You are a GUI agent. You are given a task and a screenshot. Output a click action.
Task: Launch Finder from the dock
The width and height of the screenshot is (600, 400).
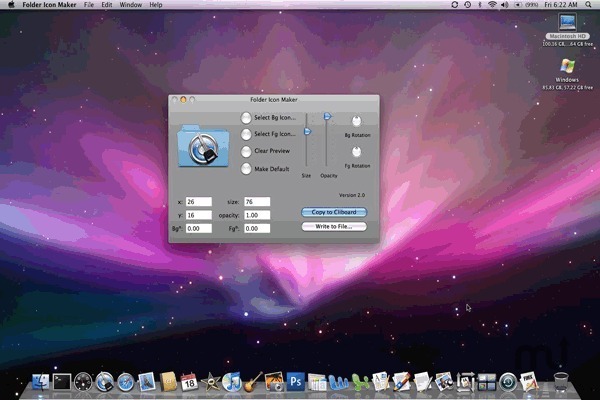tap(40, 381)
